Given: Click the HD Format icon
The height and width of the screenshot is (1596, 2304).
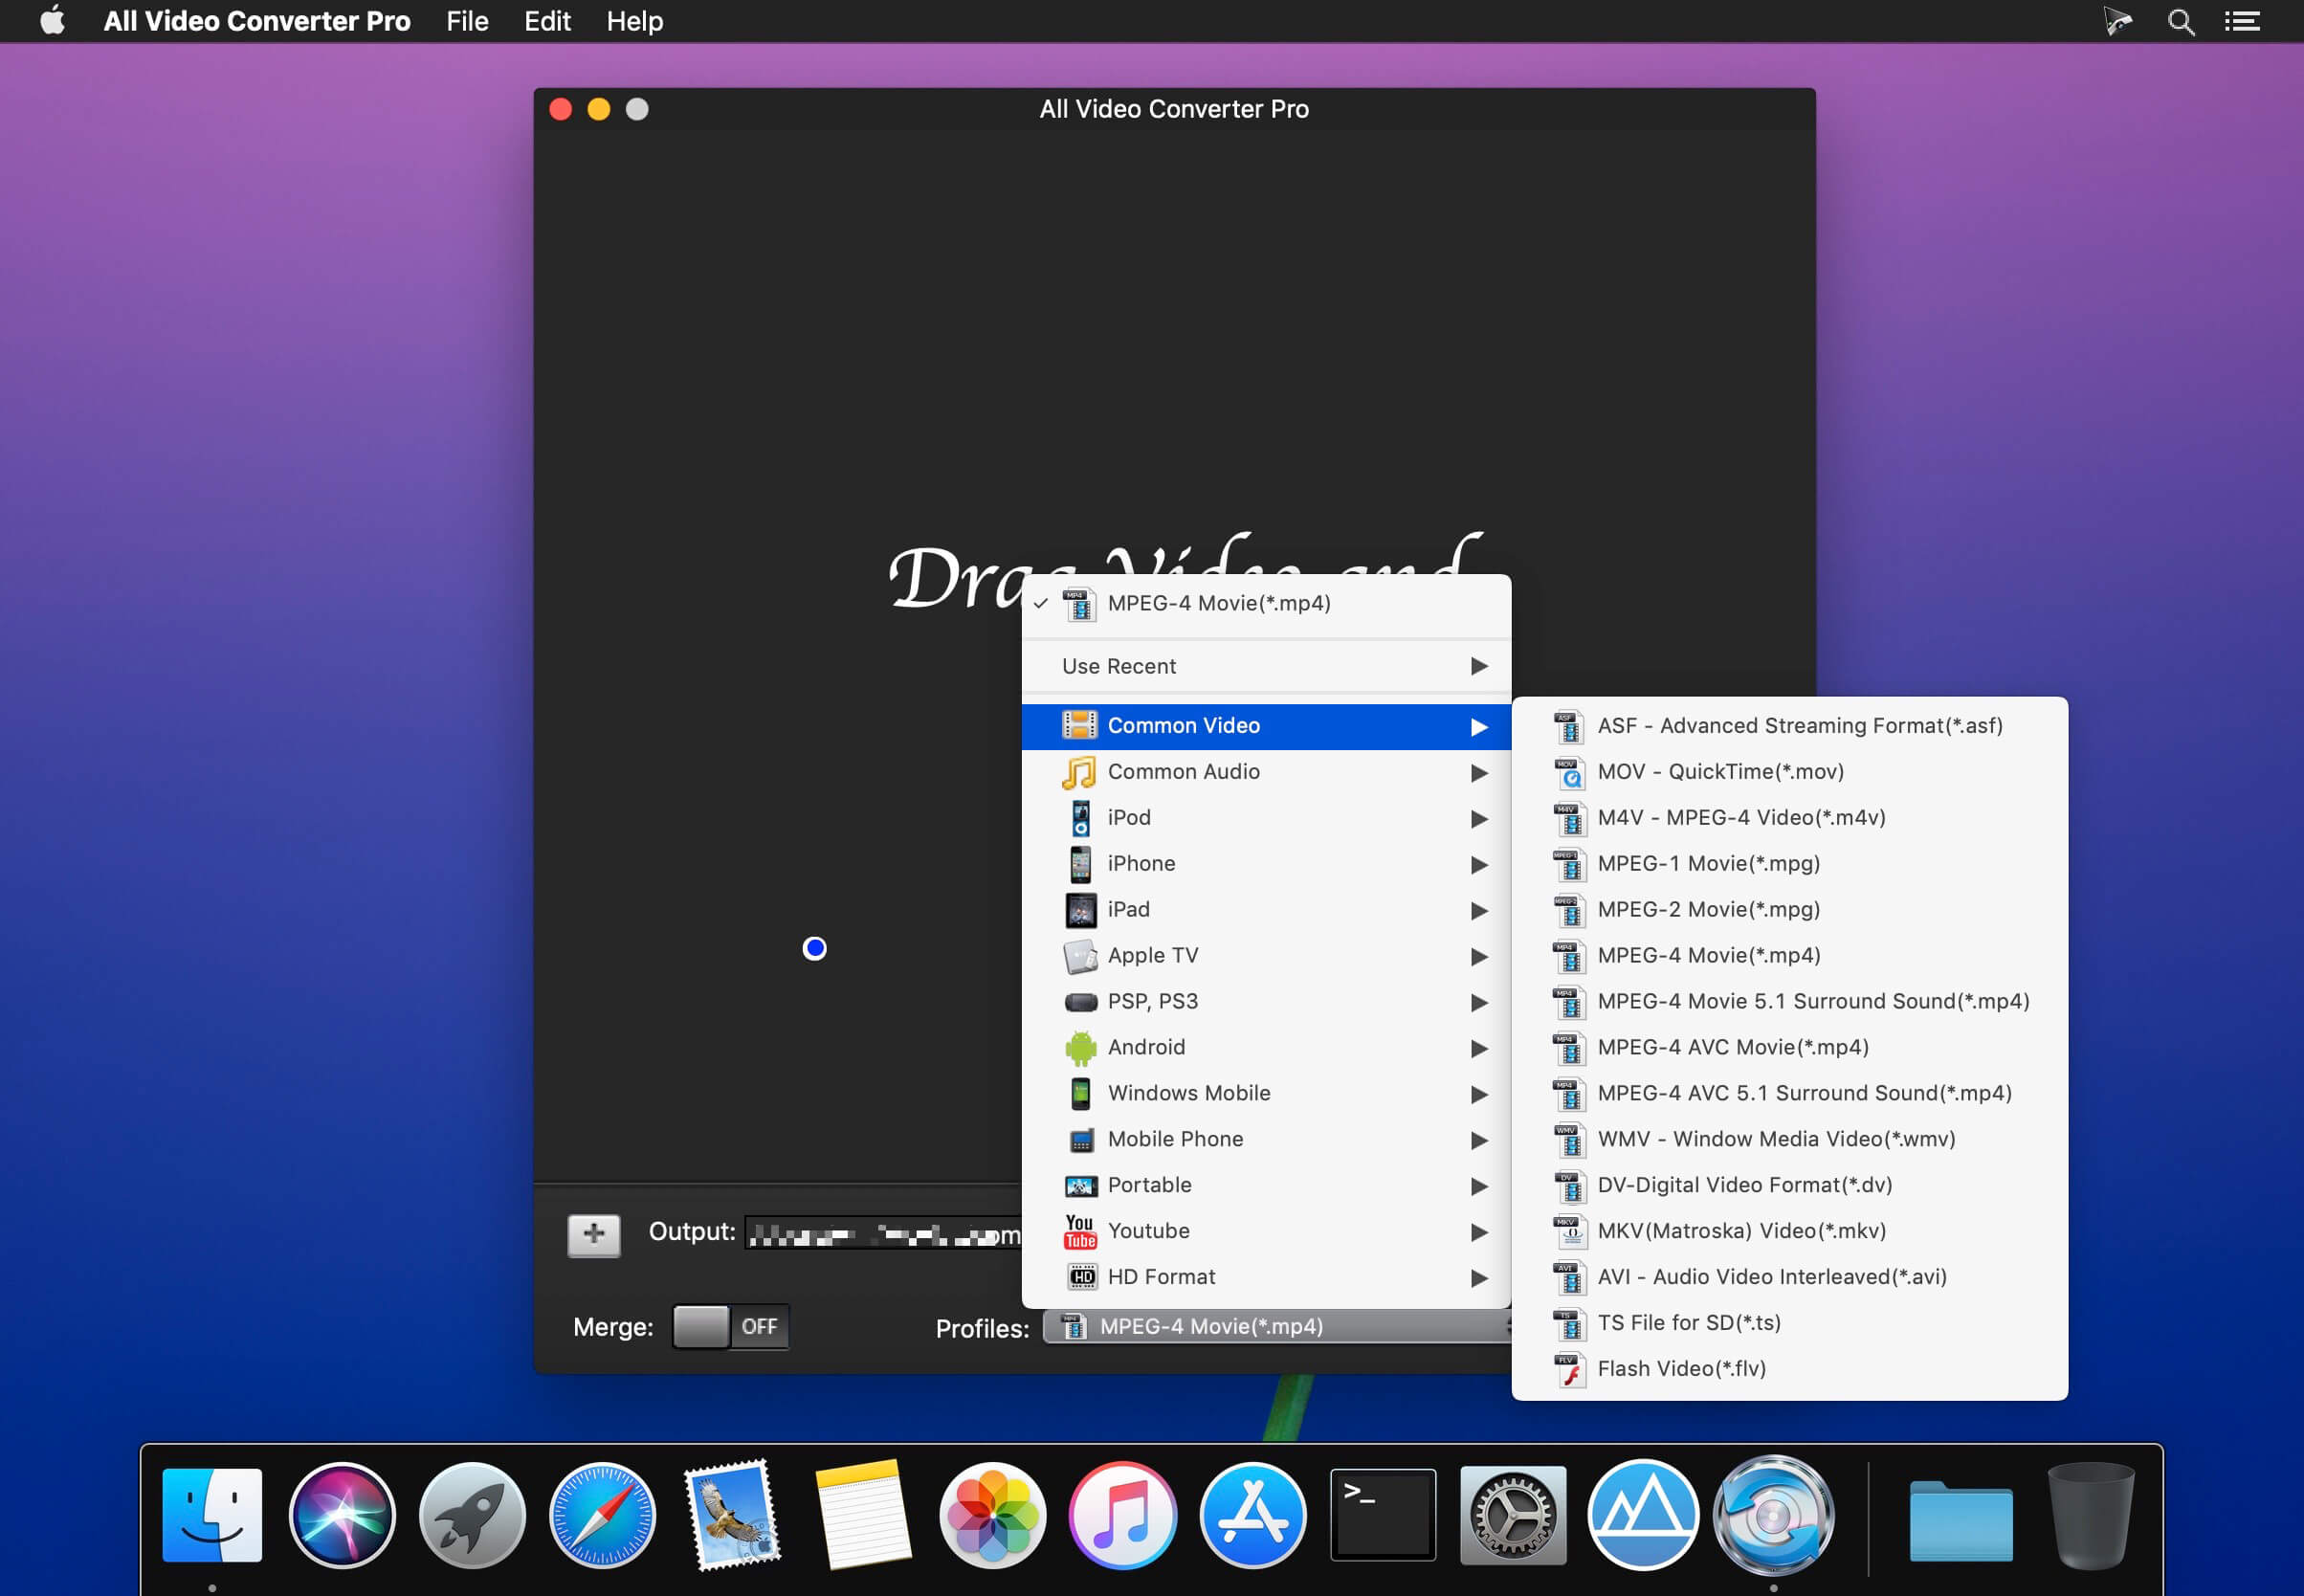Looking at the screenshot, I should (x=1080, y=1277).
